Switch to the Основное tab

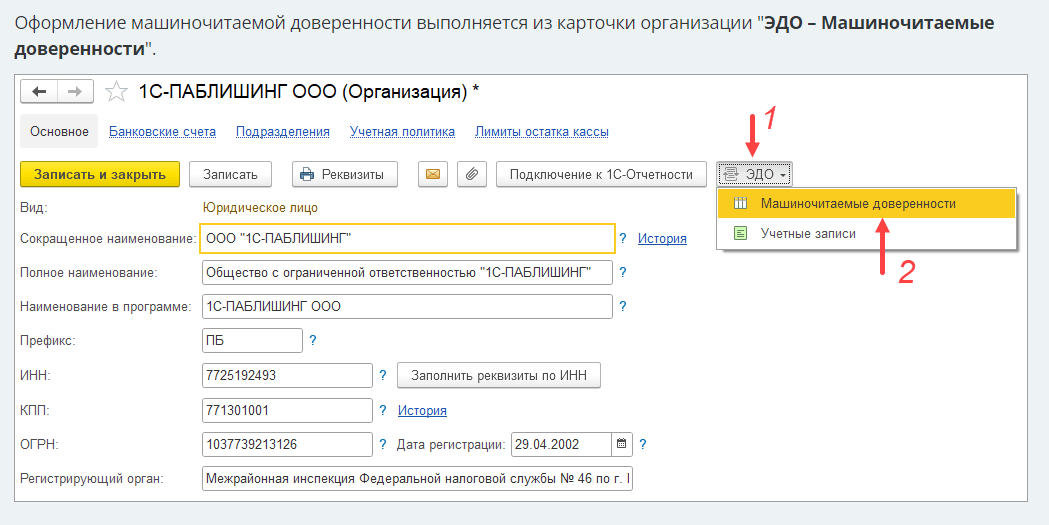click(x=60, y=132)
